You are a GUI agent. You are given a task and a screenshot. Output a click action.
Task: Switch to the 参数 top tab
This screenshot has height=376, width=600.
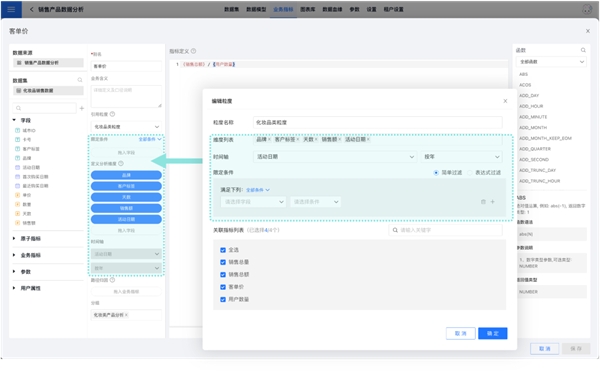tap(354, 9)
